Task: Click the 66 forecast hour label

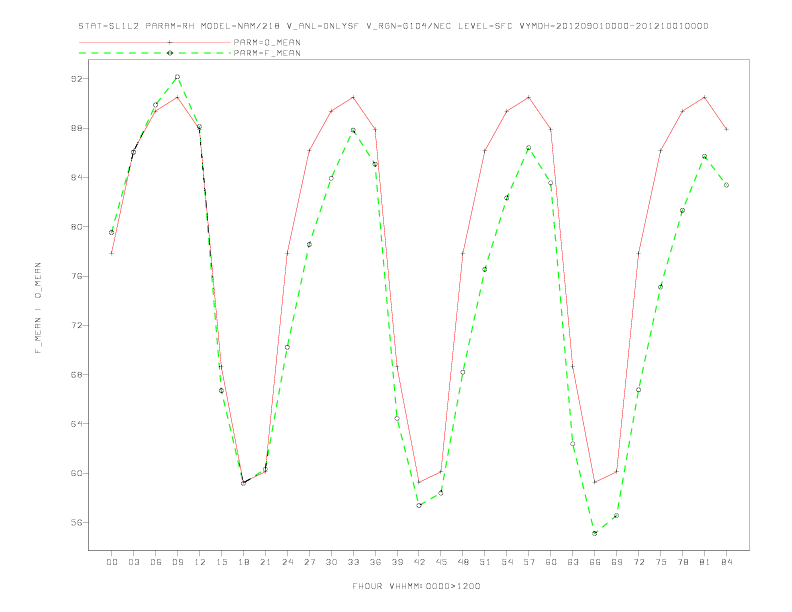Action: click(595, 562)
